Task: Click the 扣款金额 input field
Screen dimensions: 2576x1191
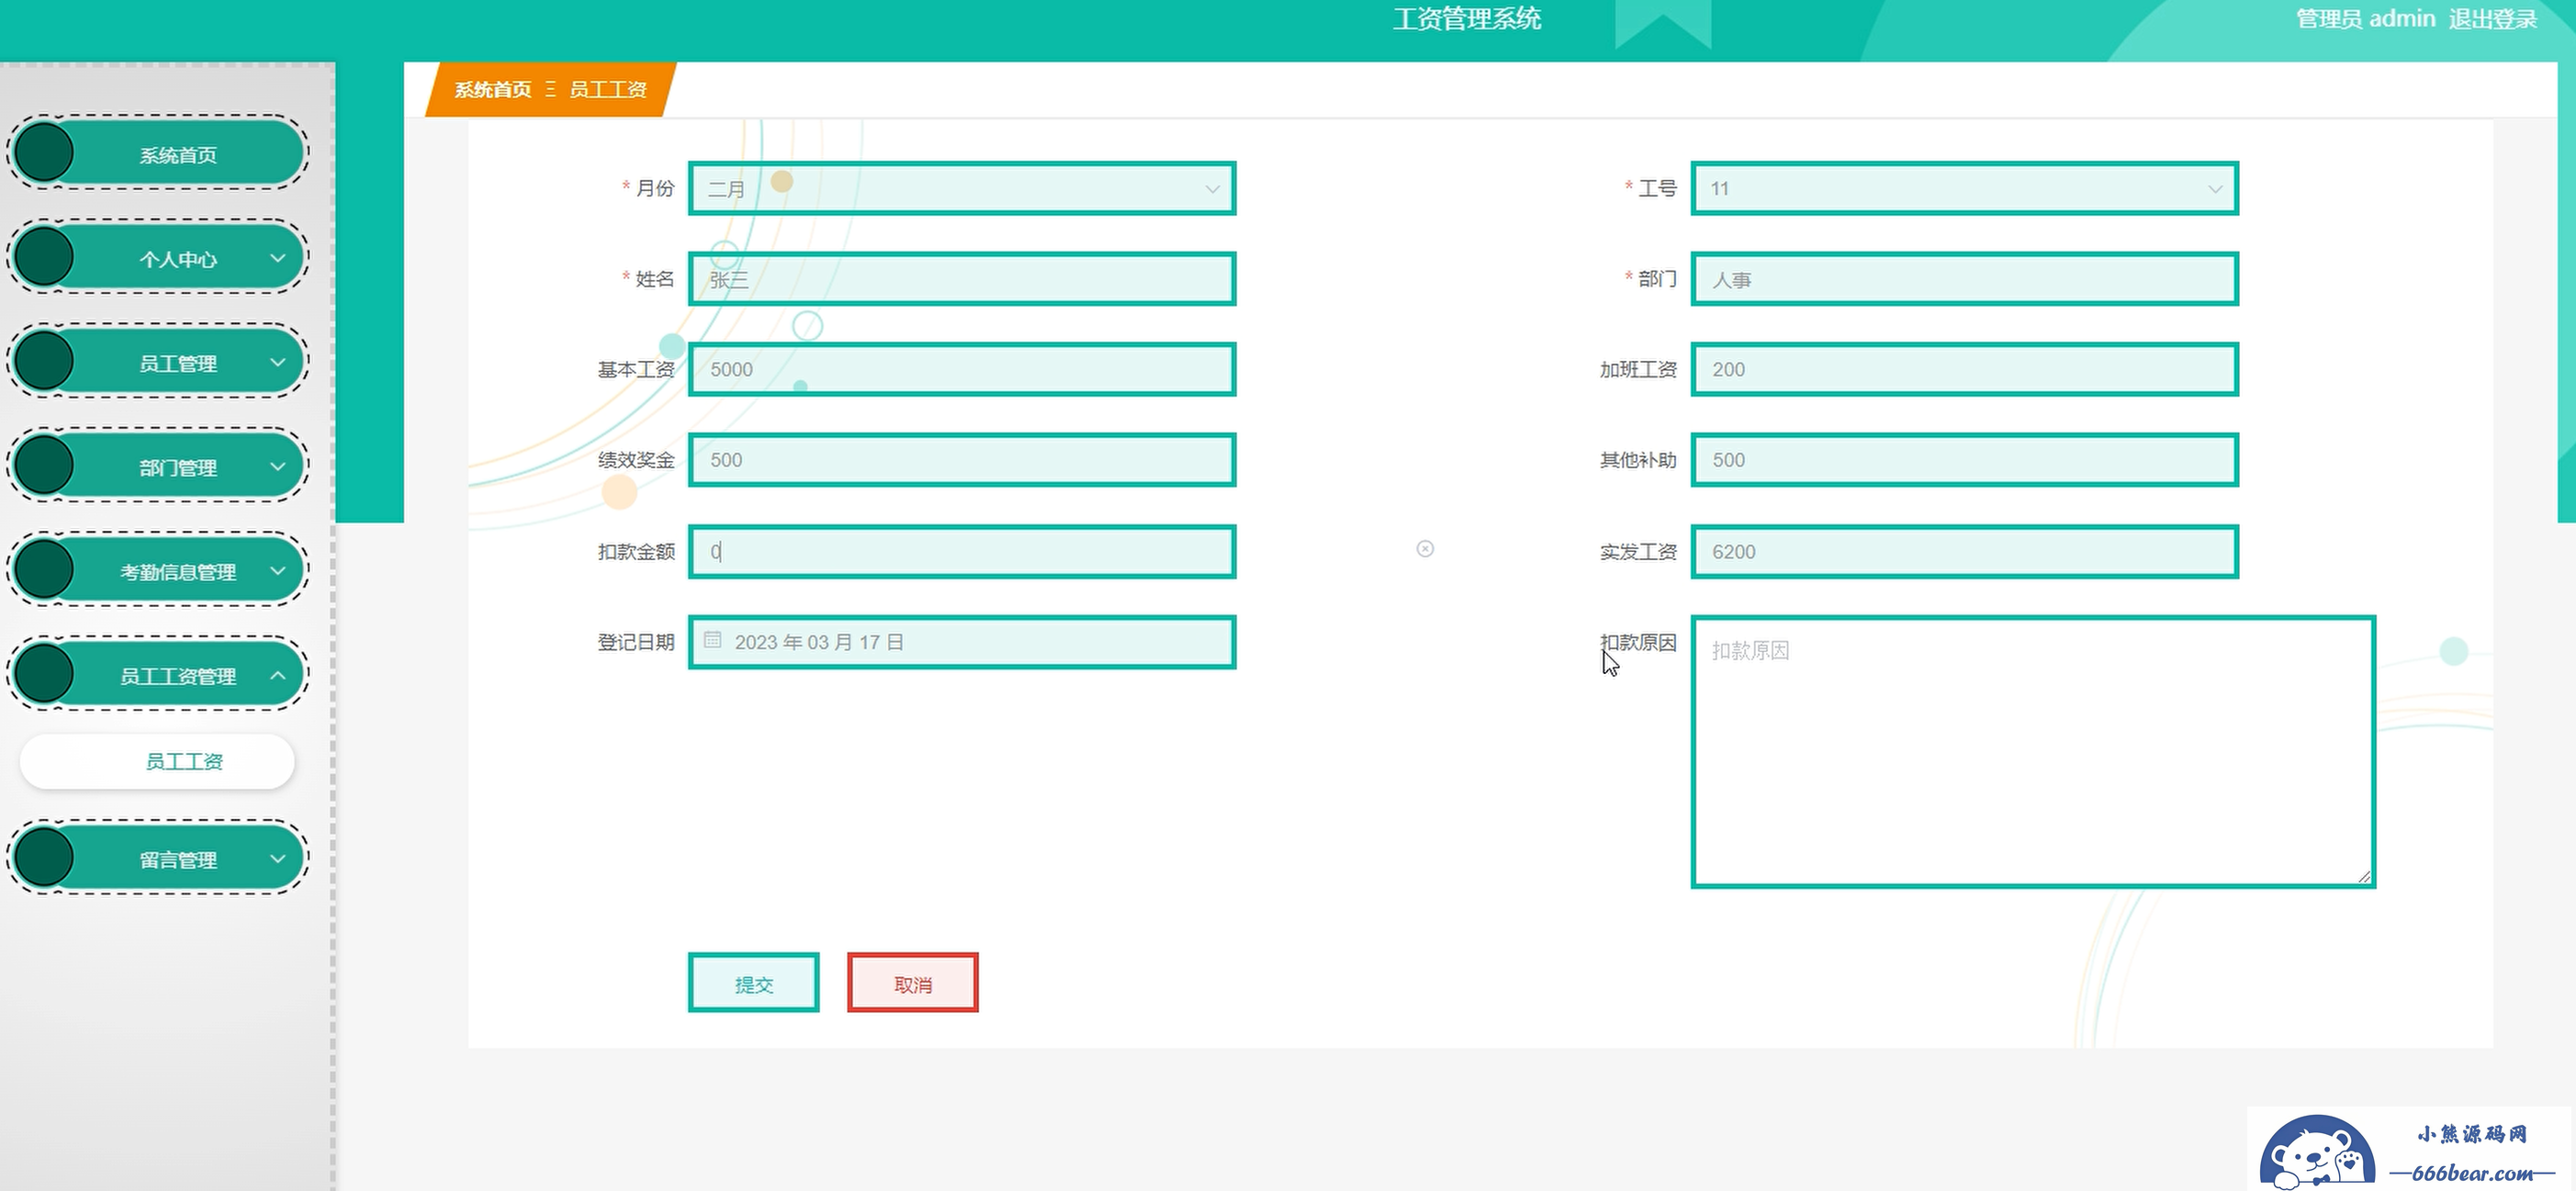Action: pyautogui.click(x=962, y=551)
